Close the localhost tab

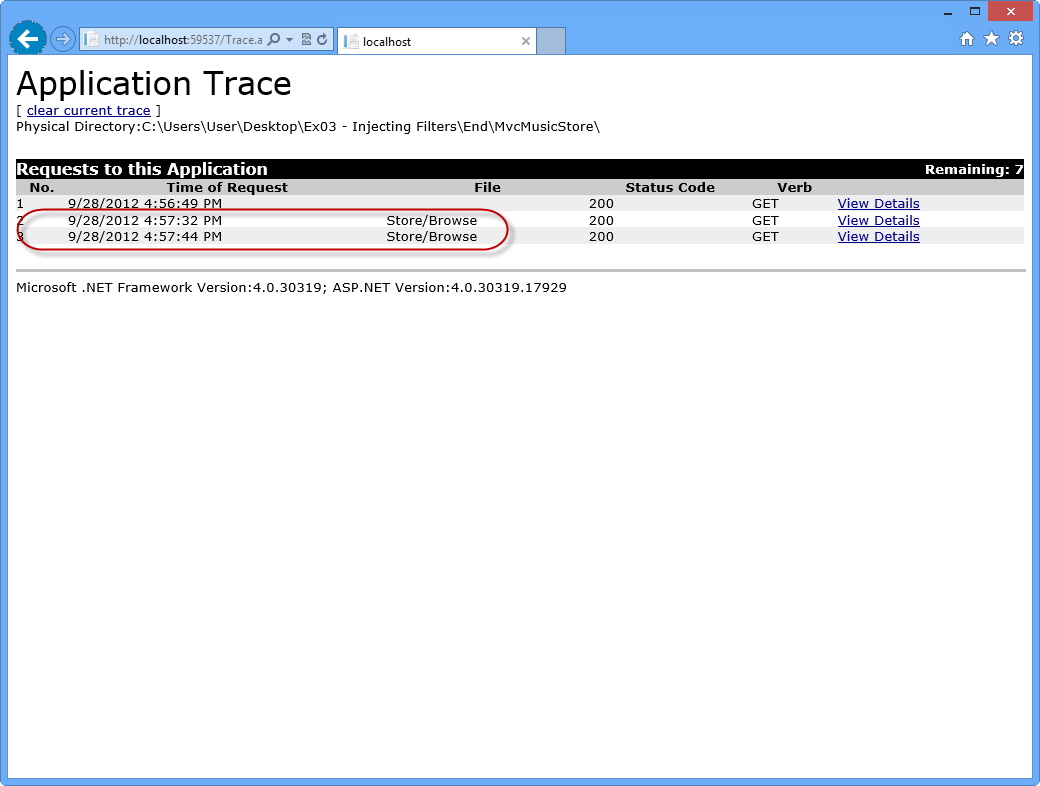(525, 41)
